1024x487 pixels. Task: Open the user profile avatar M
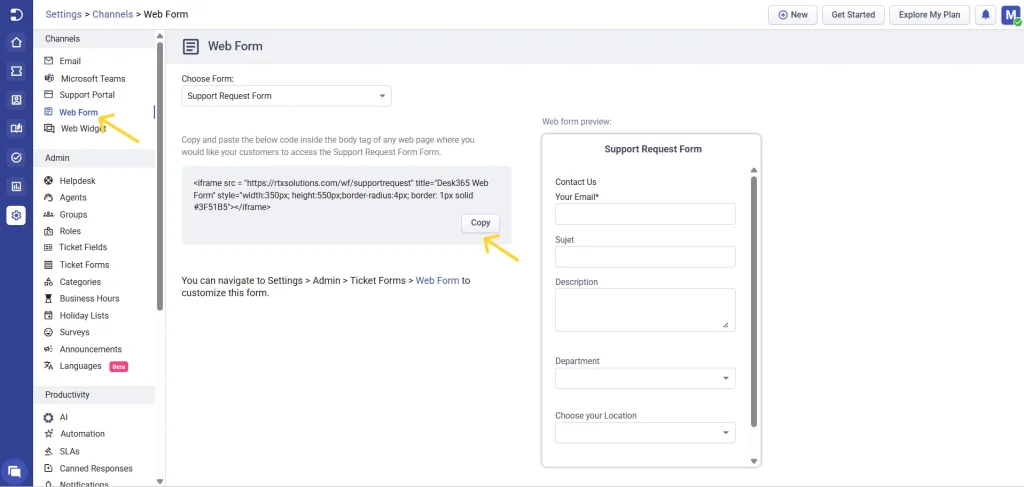(x=1010, y=15)
